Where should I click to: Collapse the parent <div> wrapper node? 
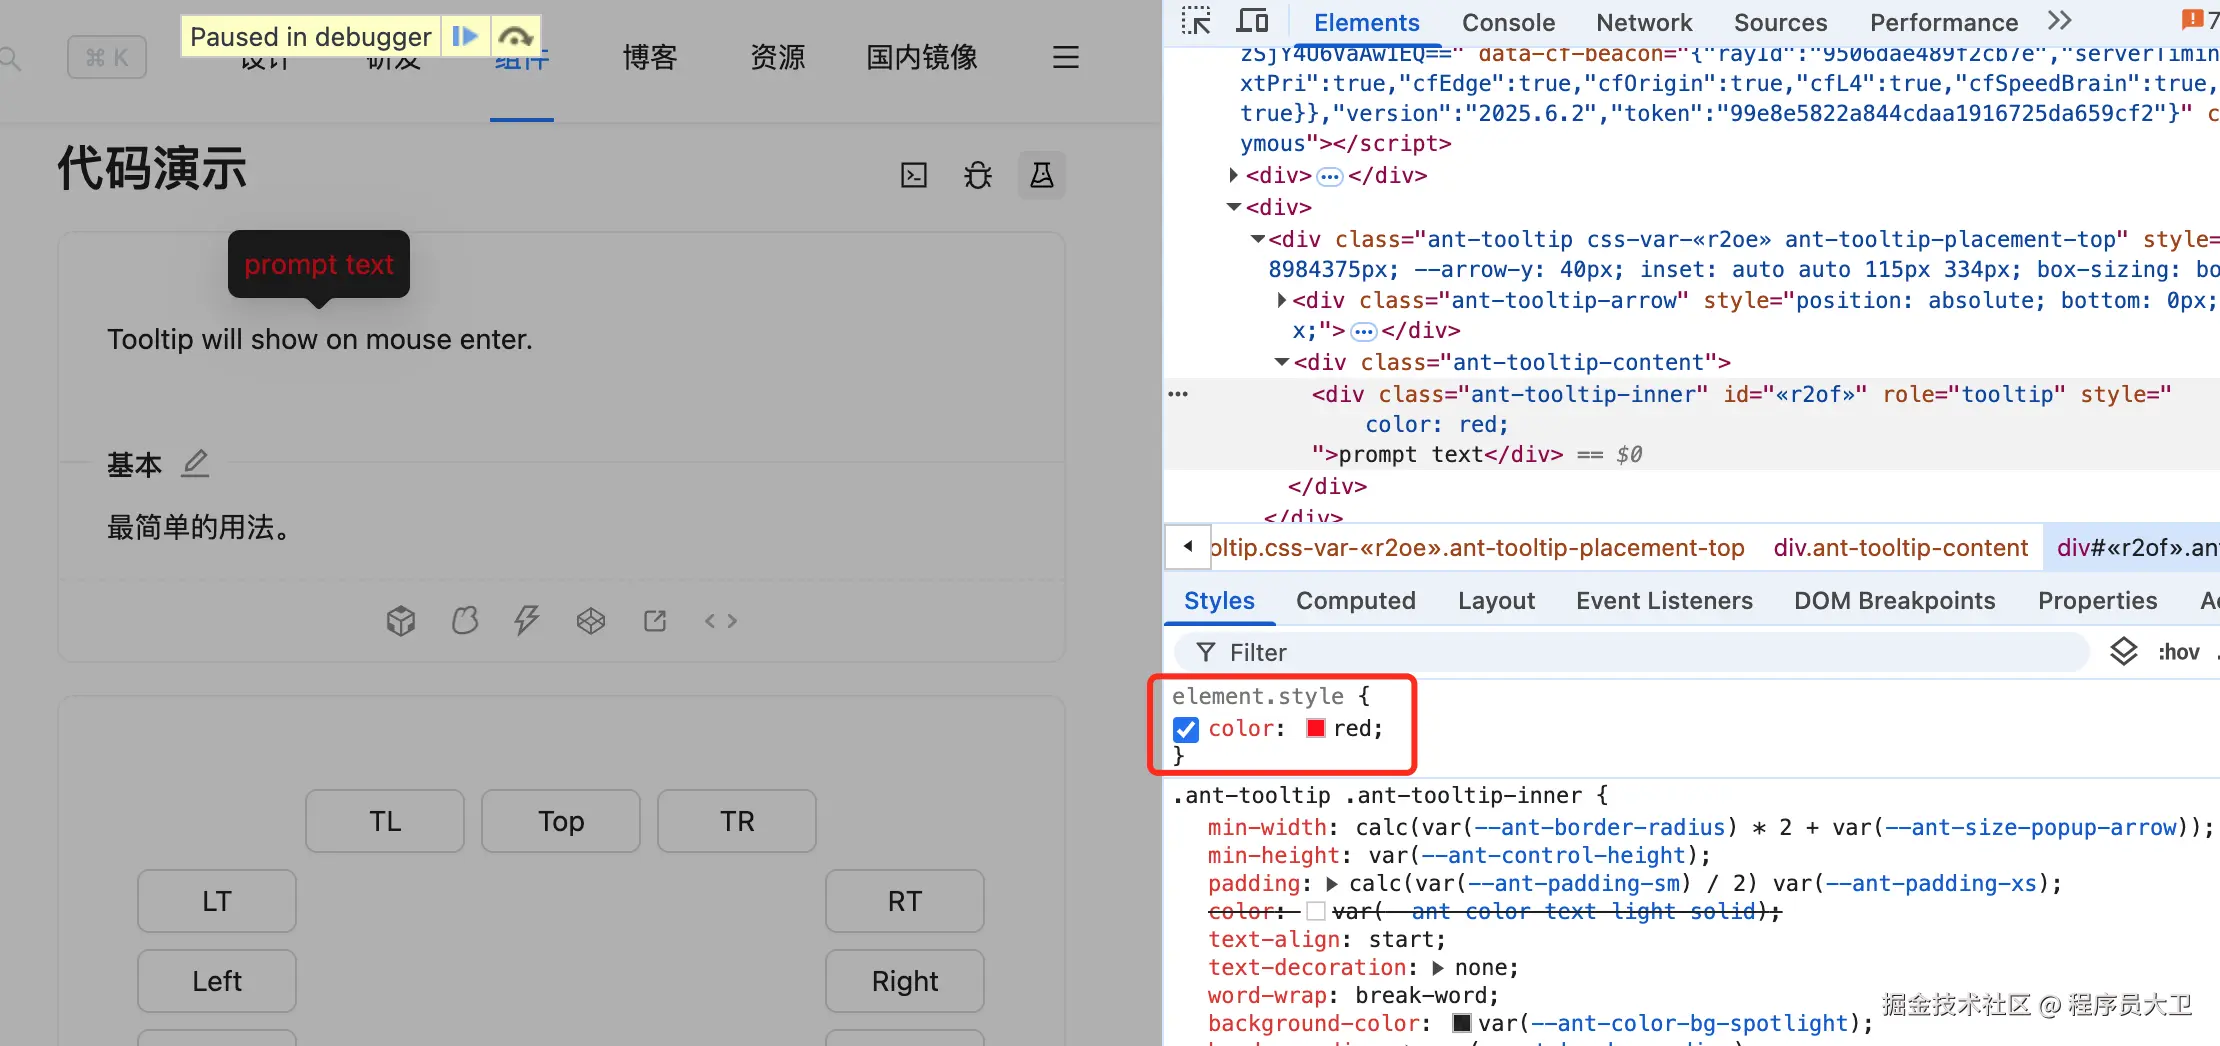tap(1234, 207)
